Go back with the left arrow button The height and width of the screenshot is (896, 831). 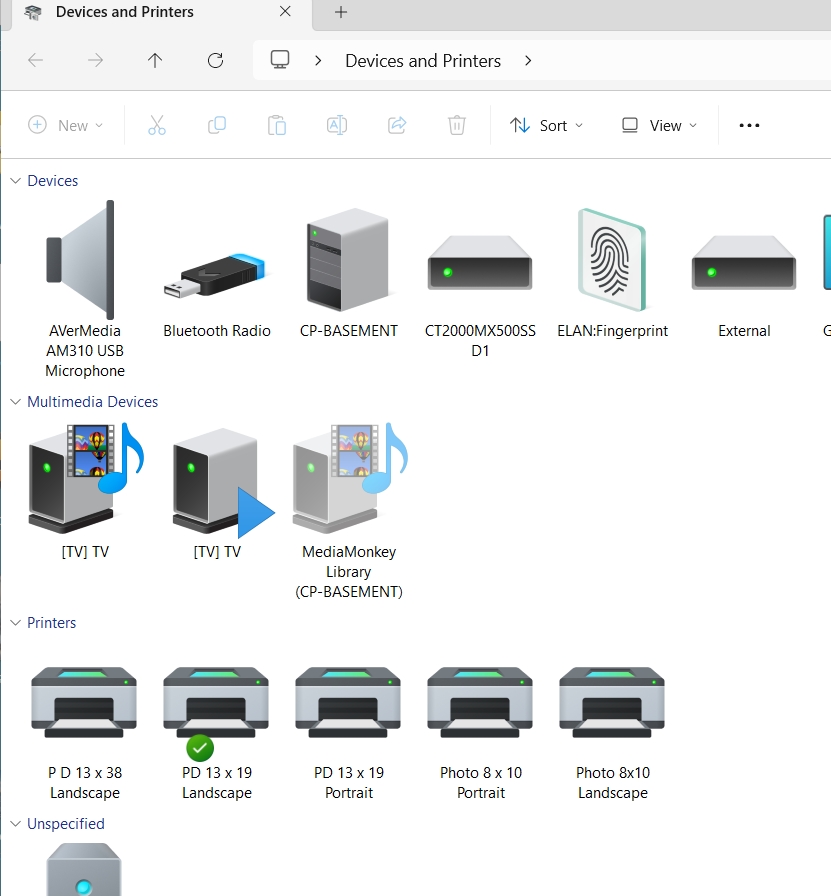[35, 60]
